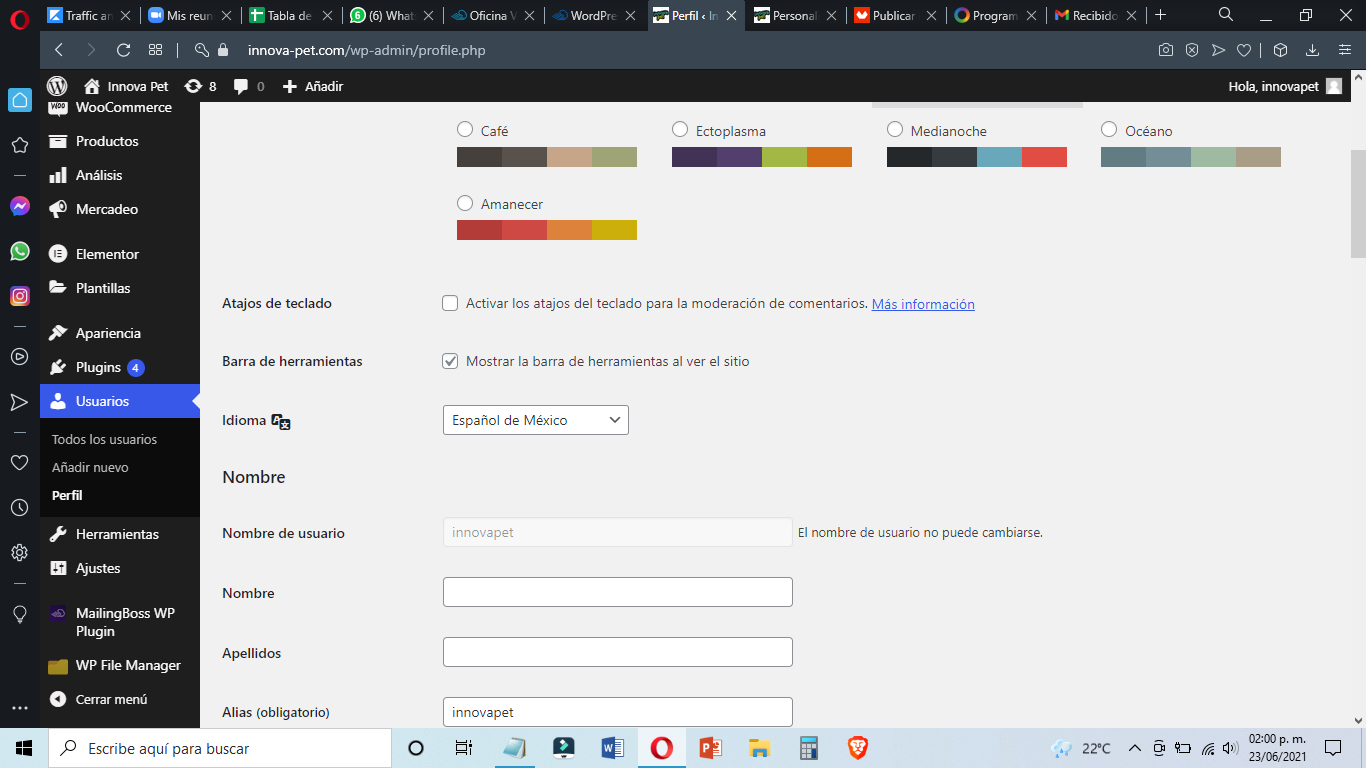Open the WordPress logo menu

[x=57, y=86]
